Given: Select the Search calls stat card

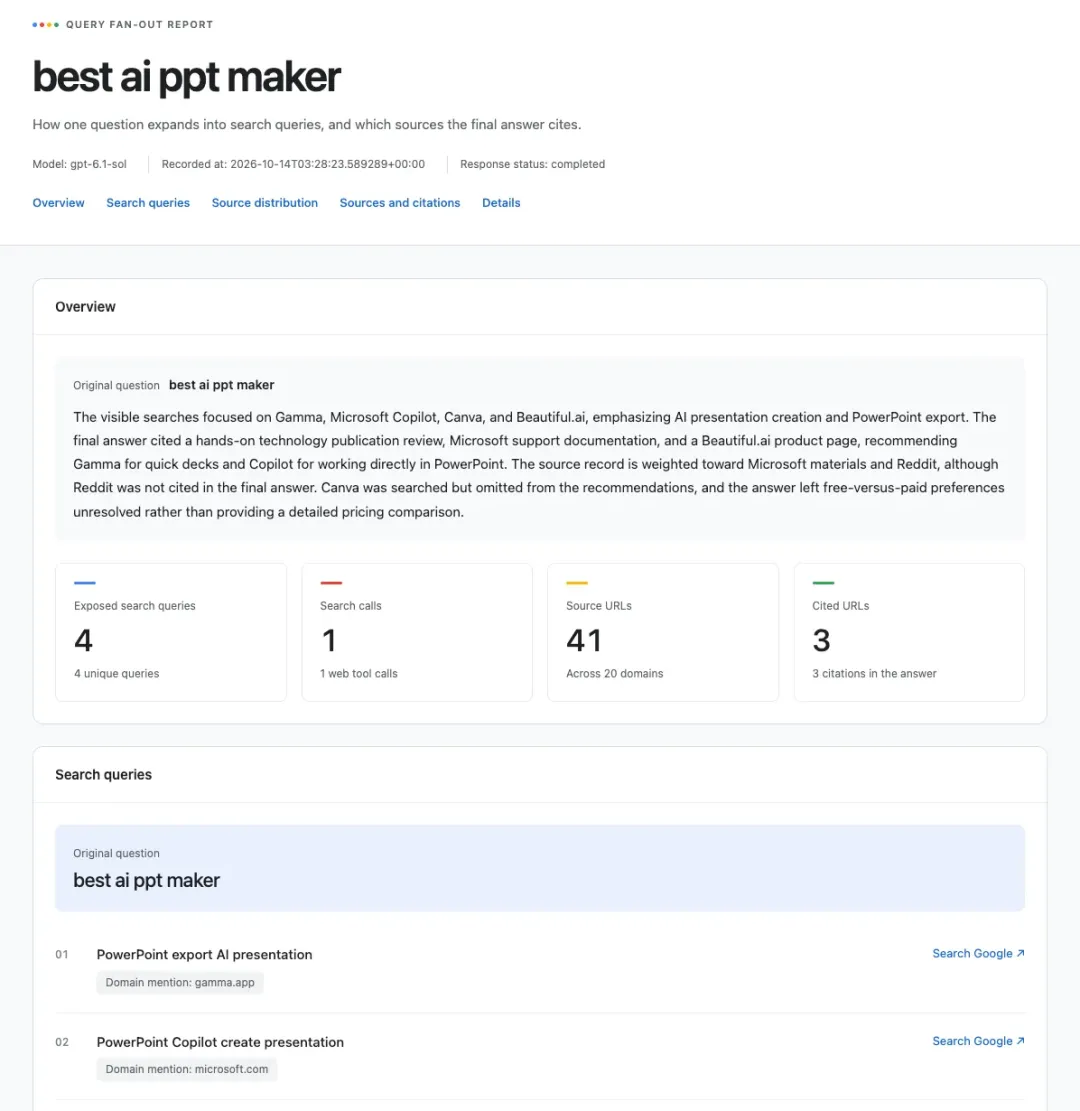Looking at the screenshot, I should 417,632.
